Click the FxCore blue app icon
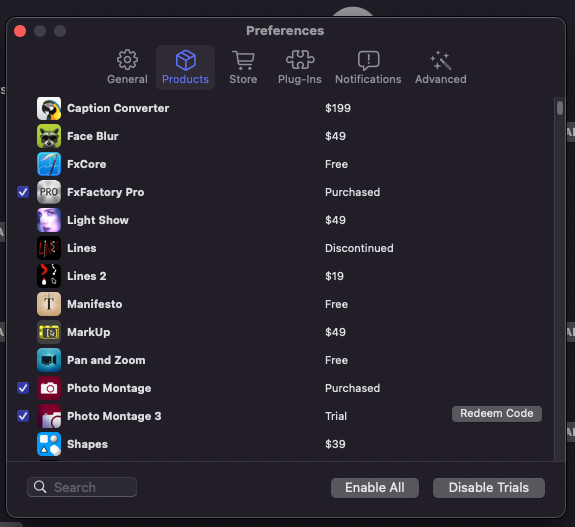The width and height of the screenshot is (575, 527). pyautogui.click(x=49, y=164)
